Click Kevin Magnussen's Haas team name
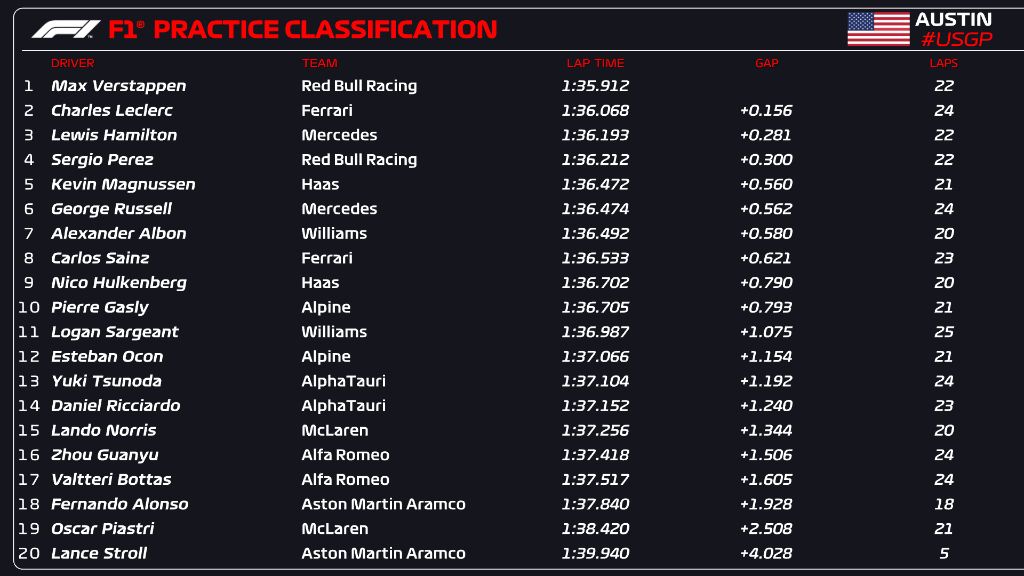This screenshot has width=1024, height=576. pyautogui.click(x=320, y=184)
